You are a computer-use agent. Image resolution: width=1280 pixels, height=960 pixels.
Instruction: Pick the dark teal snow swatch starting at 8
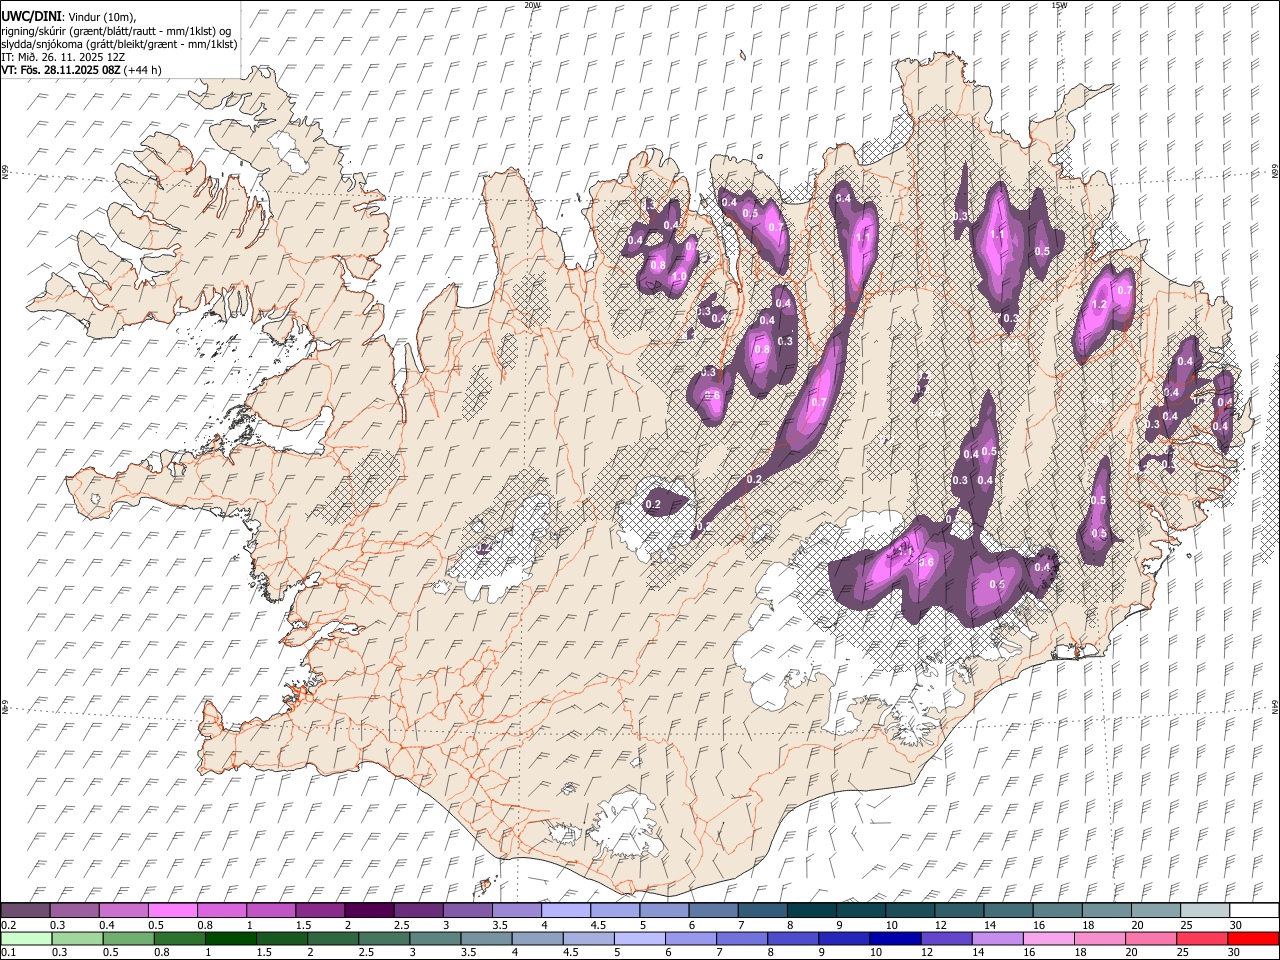point(811,910)
